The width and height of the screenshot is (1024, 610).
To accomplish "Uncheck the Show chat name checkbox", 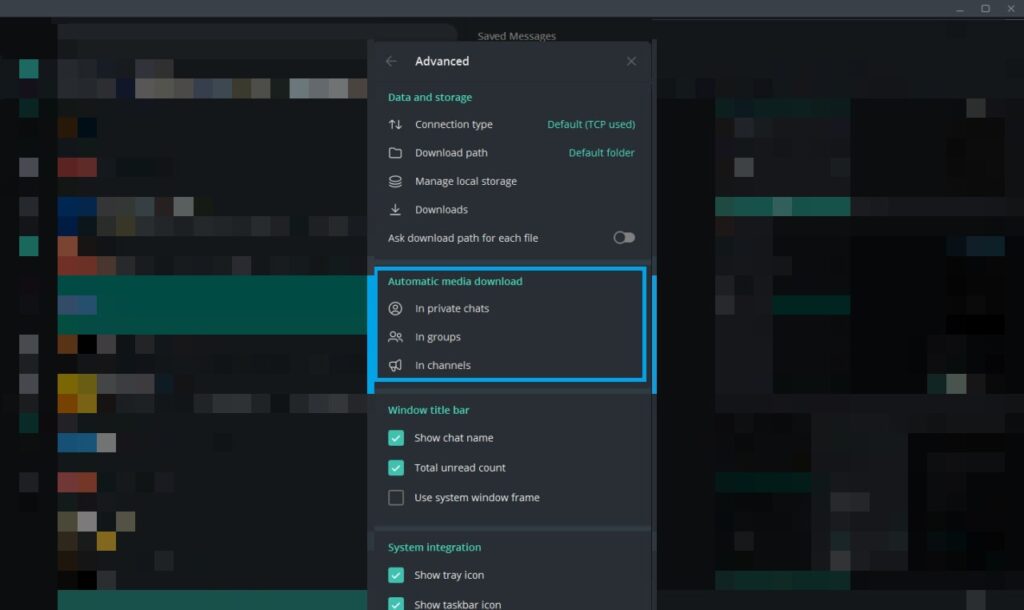I will point(396,438).
